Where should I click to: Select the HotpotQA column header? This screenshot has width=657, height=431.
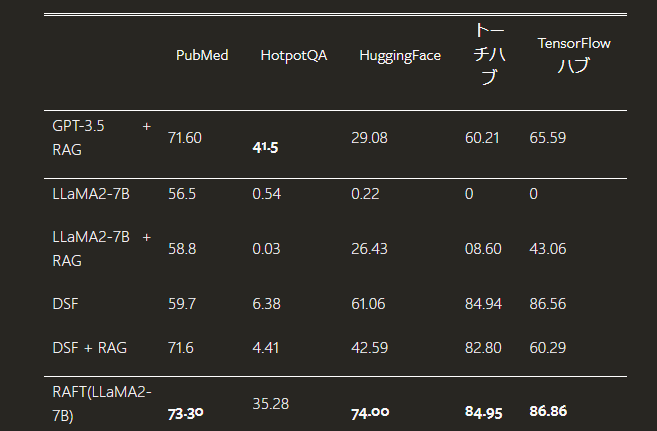[293, 55]
